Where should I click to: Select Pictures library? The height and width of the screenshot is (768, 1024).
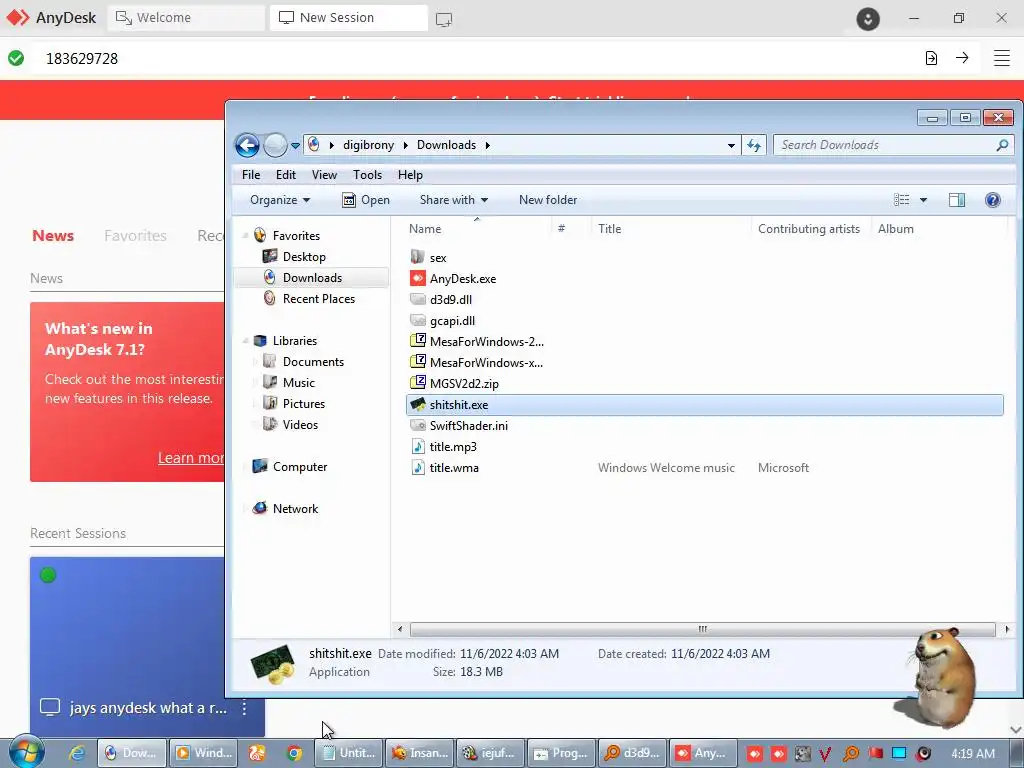(303, 404)
